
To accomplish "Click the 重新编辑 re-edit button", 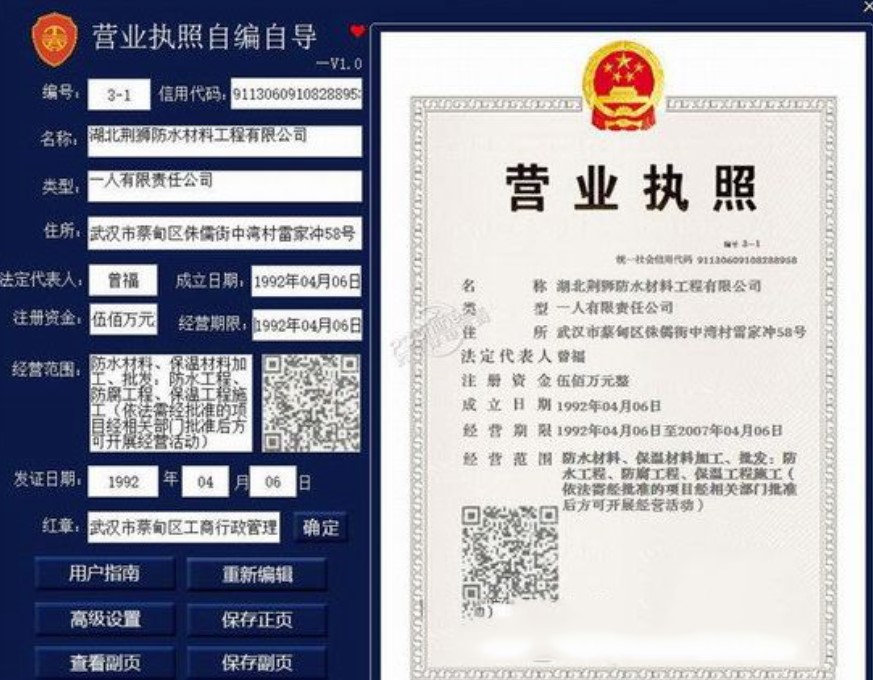I will 257,574.
